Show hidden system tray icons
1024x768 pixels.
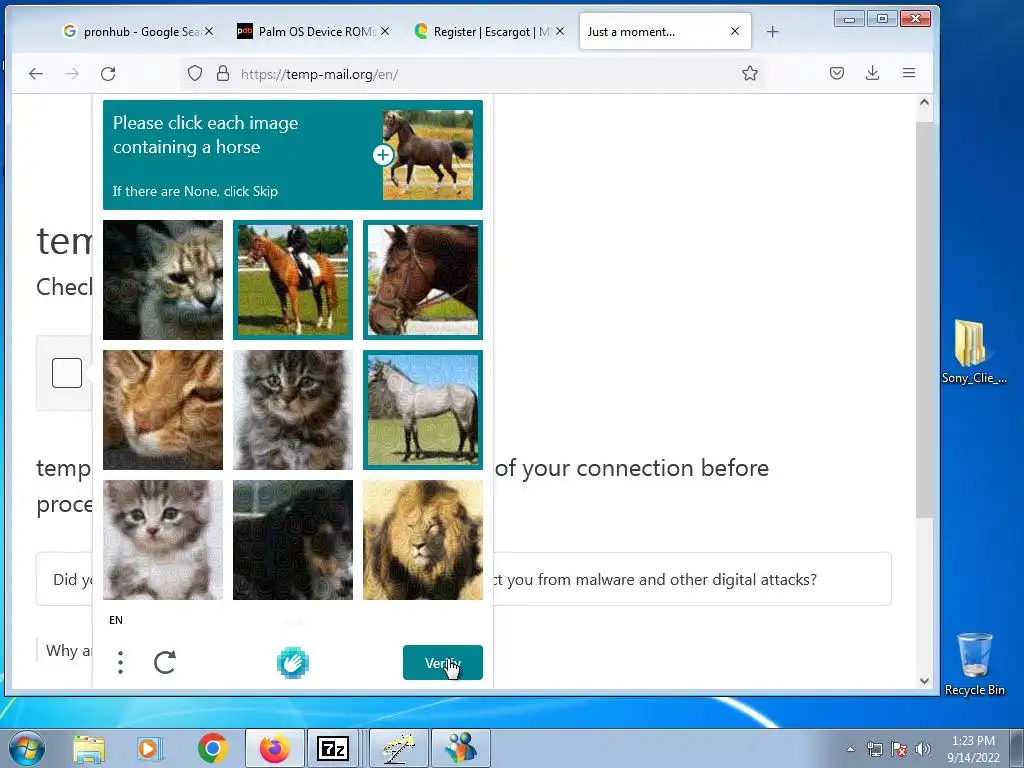850,749
